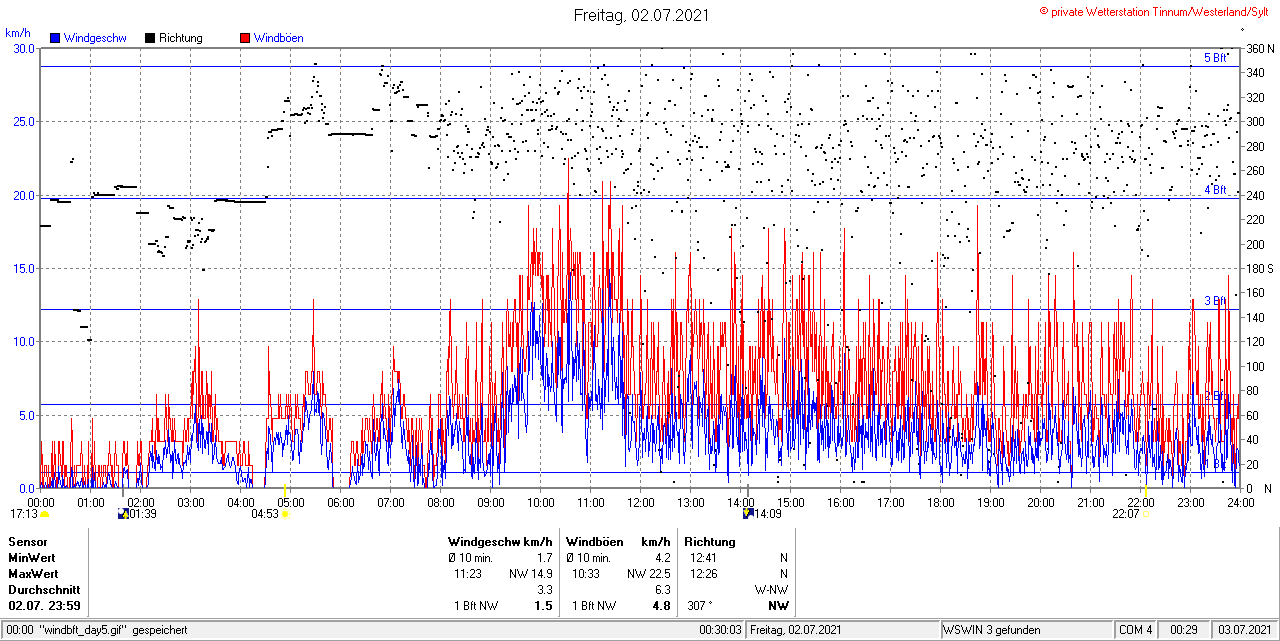The image size is (1280, 641).
Task: Click the 11:23 max wind speed time
Action: click(469, 573)
